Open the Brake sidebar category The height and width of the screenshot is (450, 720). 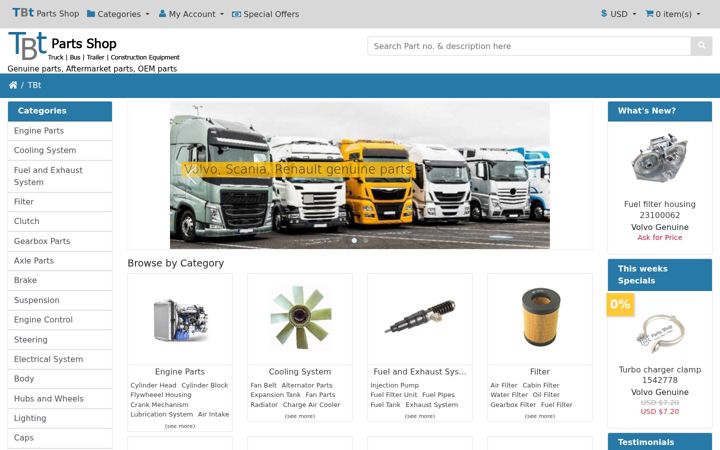[60, 280]
